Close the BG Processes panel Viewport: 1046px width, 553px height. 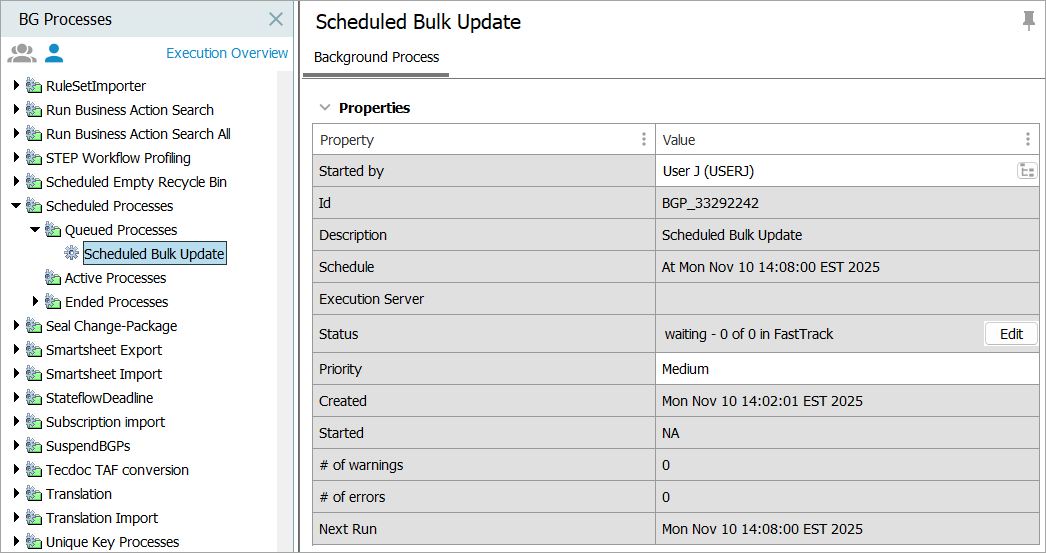click(x=276, y=19)
